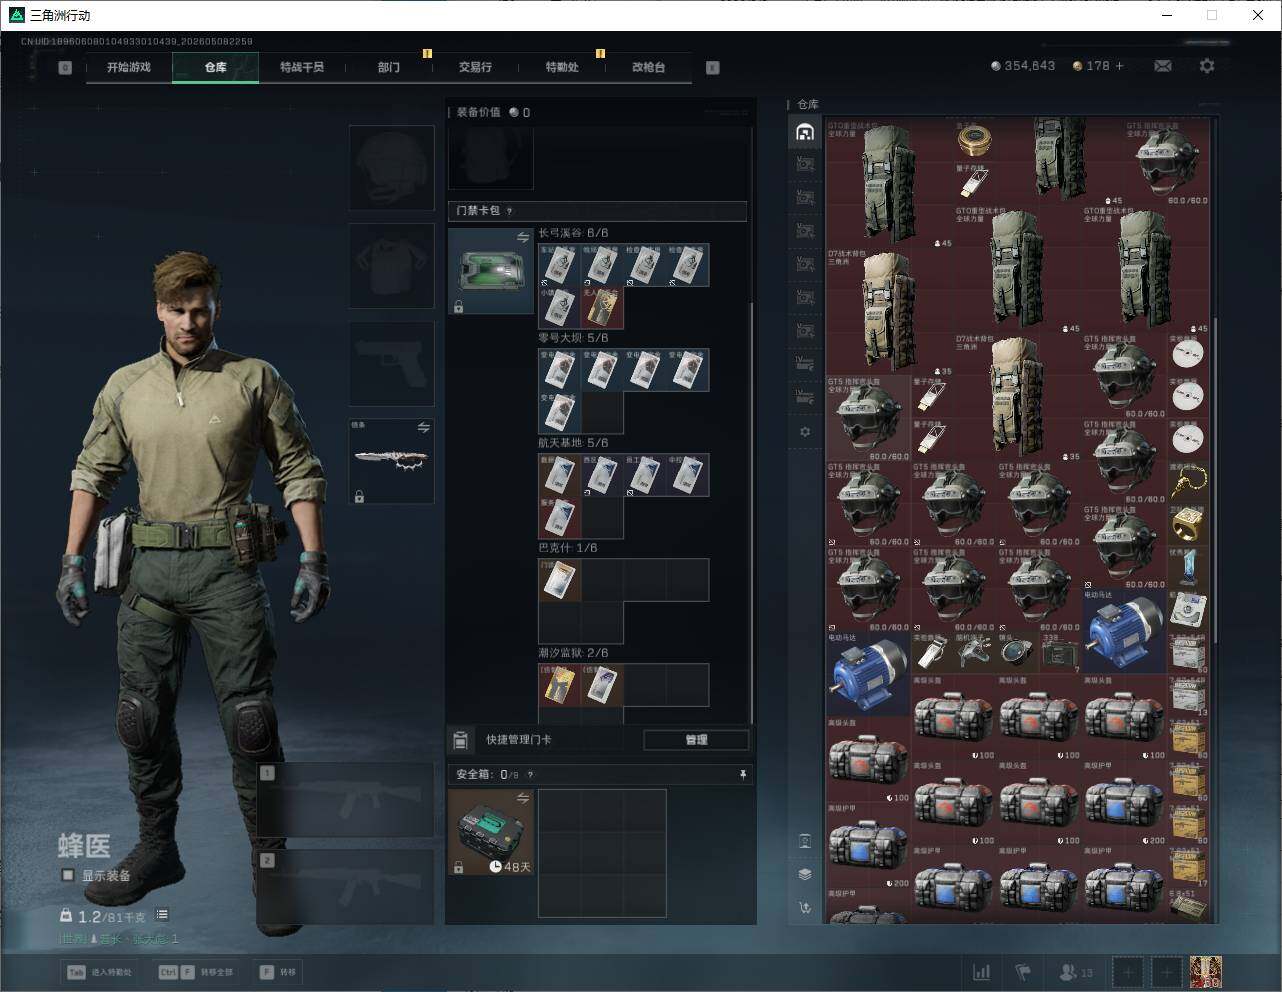1282x992 pixels.
Task: Open the flag icon in the bottom bar
Action: point(1023,972)
